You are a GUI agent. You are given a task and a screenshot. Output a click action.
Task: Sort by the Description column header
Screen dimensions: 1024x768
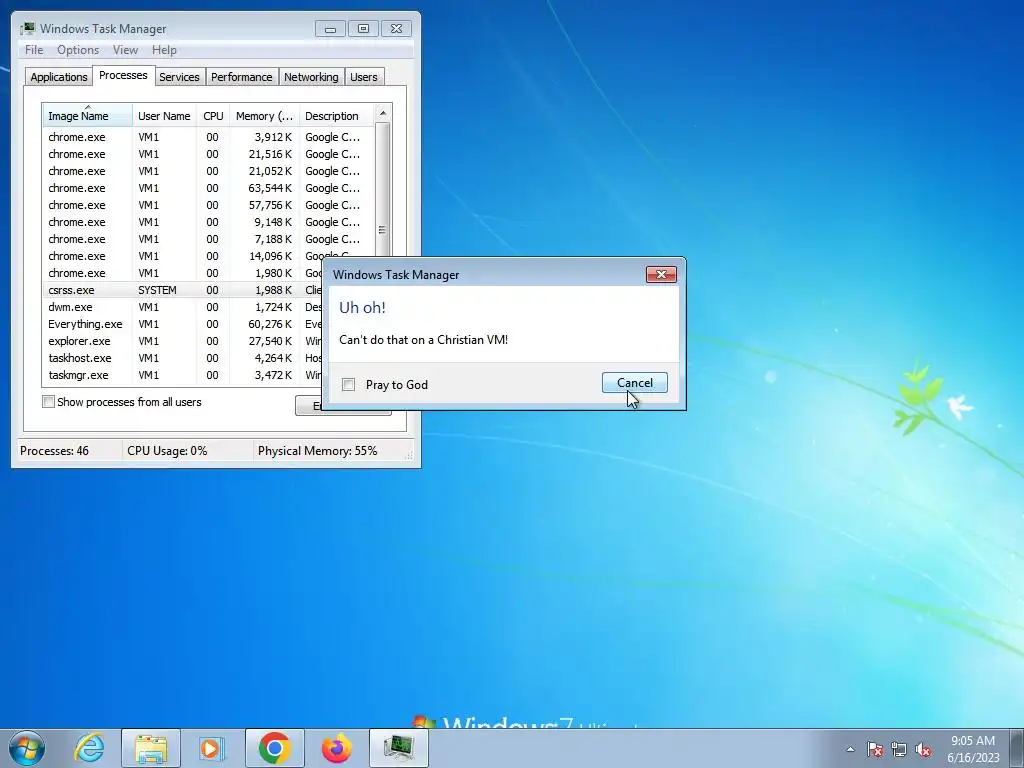pos(336,116)
